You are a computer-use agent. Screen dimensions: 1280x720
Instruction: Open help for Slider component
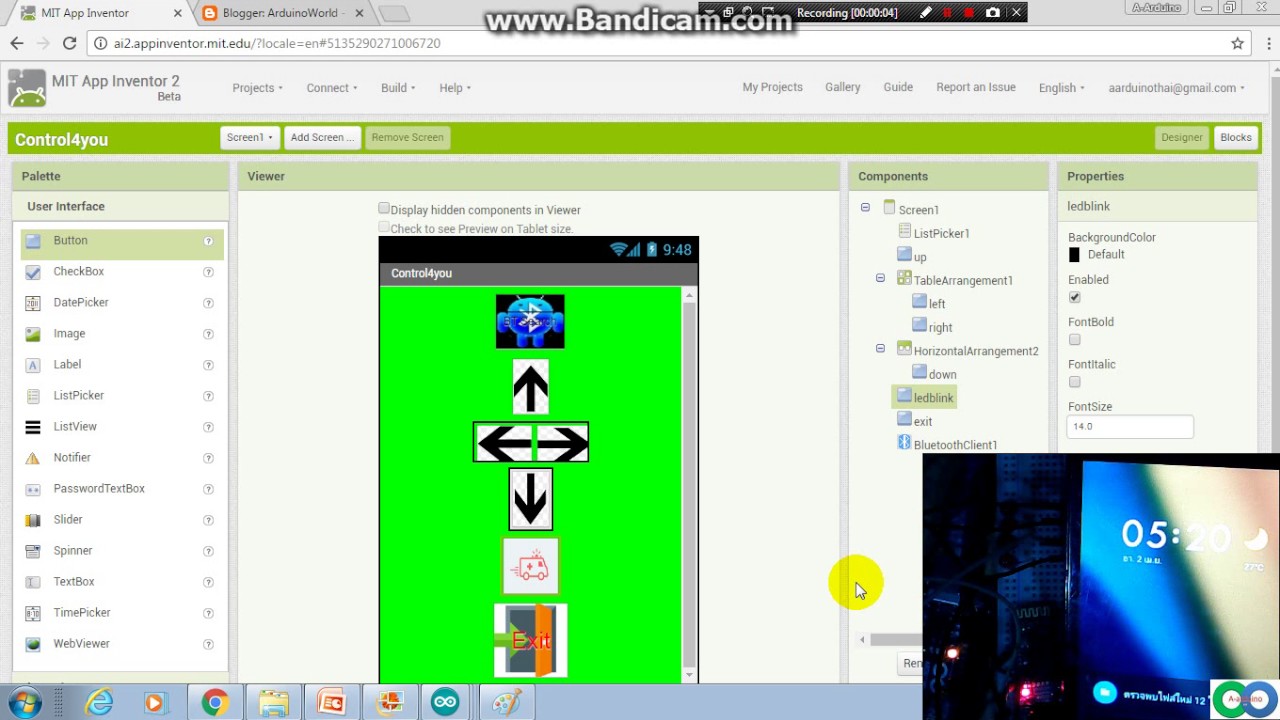(x=208, y=520)
